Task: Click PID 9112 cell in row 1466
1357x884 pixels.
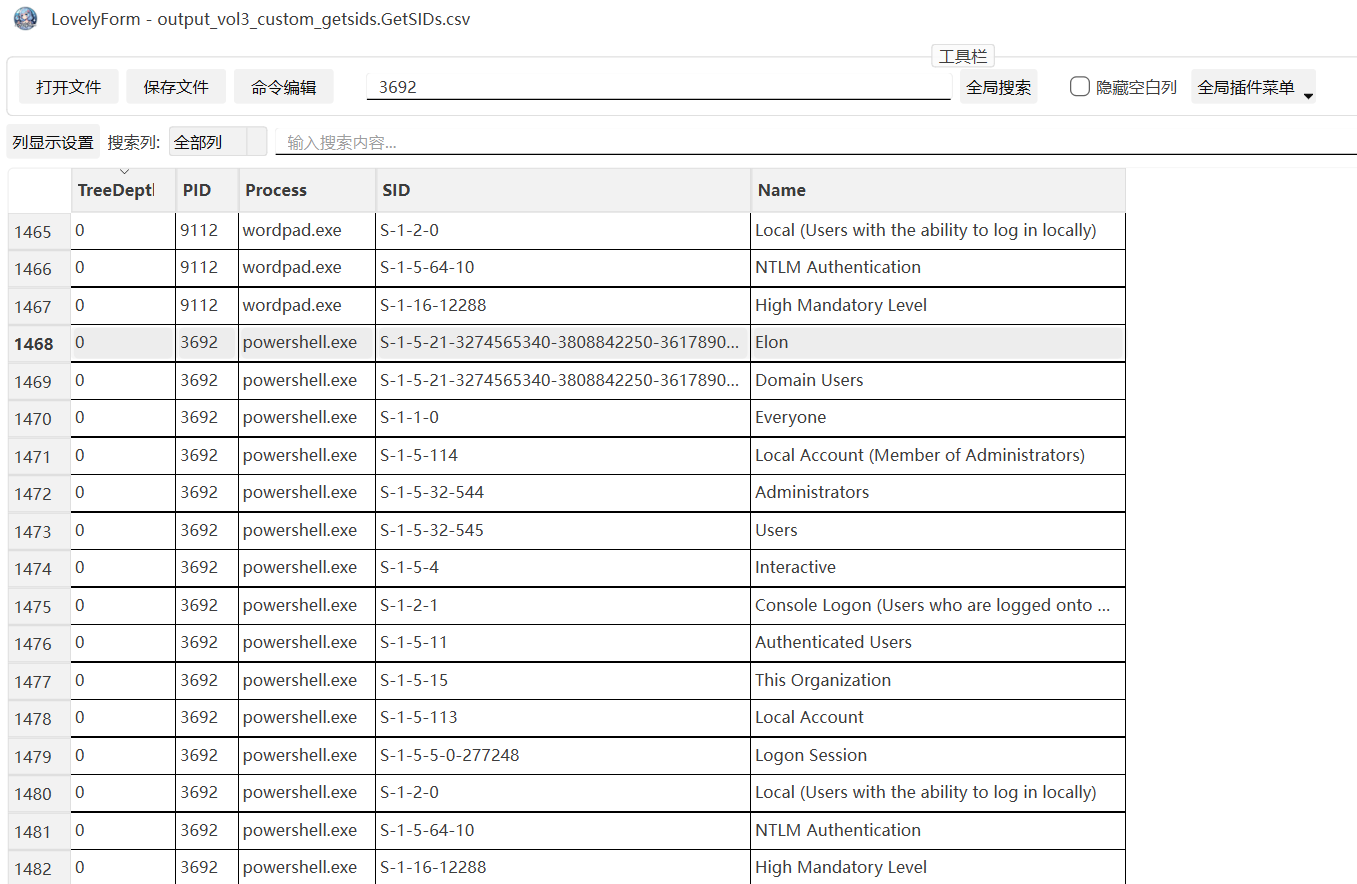Action: point(207,268)
